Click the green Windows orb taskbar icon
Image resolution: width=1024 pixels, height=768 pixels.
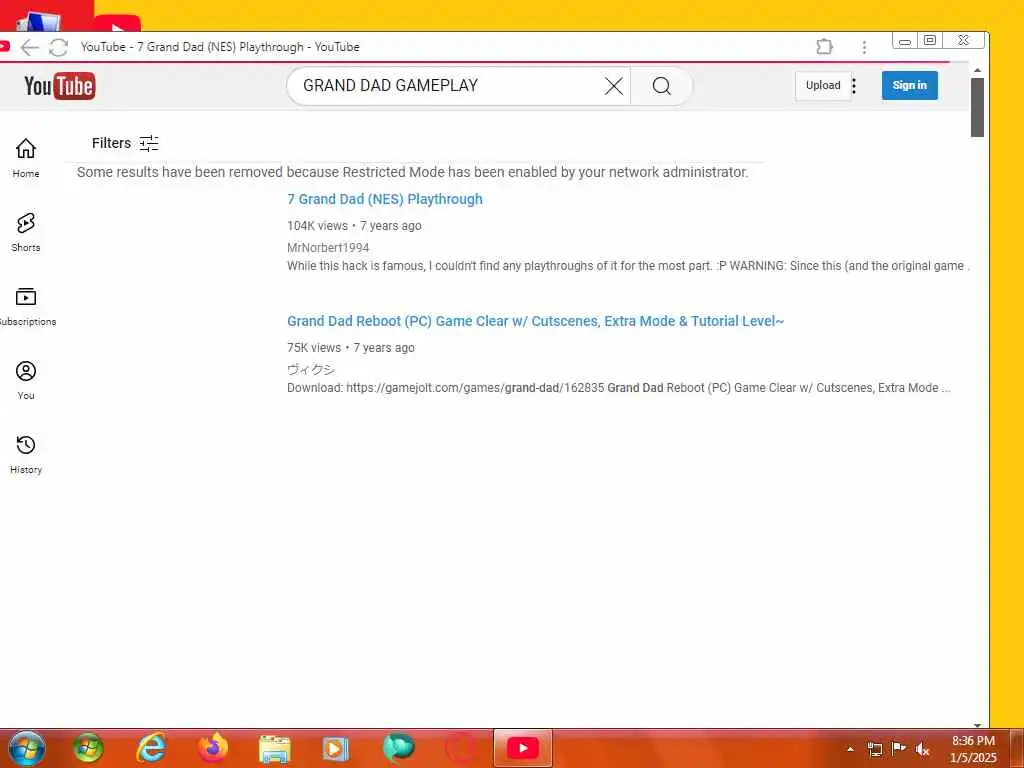pos(88,748)
